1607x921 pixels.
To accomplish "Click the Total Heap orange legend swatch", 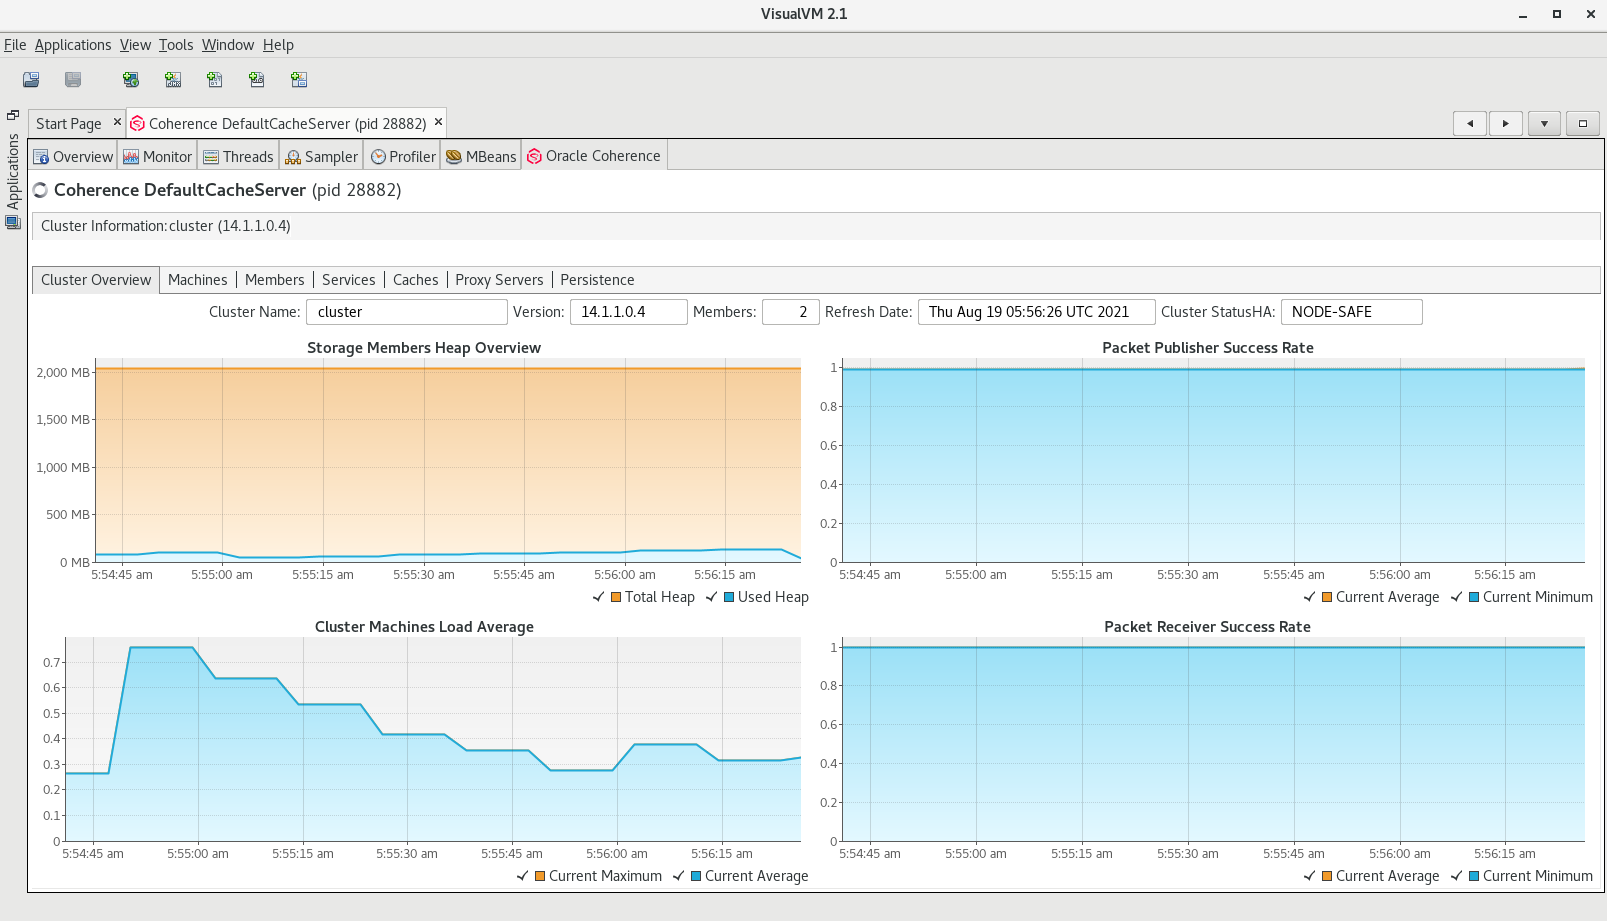I will tap(615, 597).
